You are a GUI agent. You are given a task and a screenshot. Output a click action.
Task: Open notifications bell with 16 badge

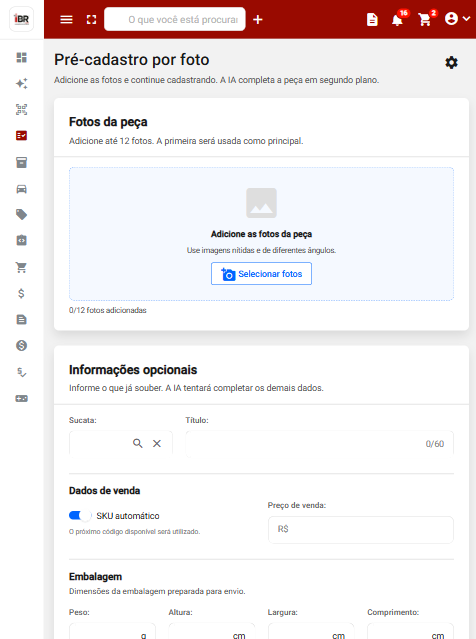coord(397,19)
